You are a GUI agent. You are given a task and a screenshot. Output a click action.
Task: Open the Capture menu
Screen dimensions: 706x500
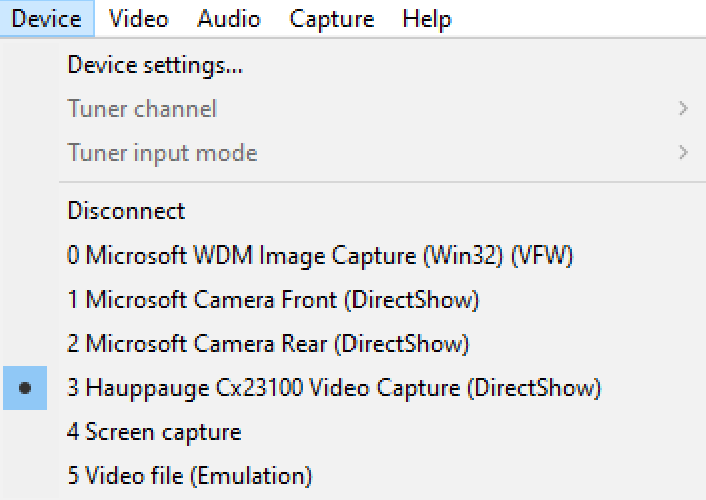332,18
